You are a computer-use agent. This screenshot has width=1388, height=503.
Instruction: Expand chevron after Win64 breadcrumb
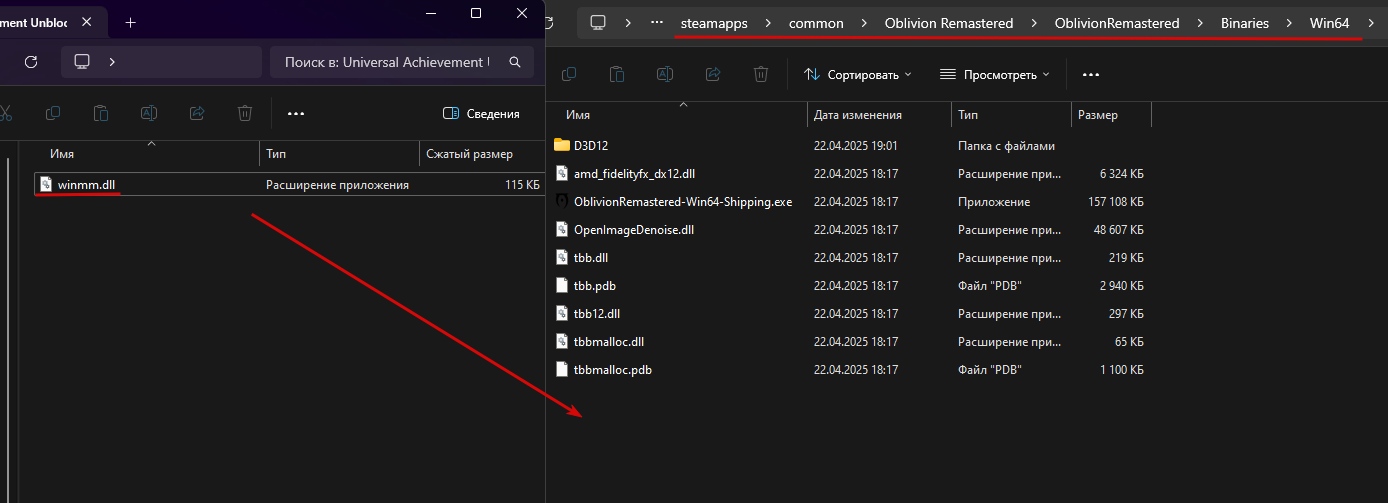pyautogui.click(x=1371, y=22)
